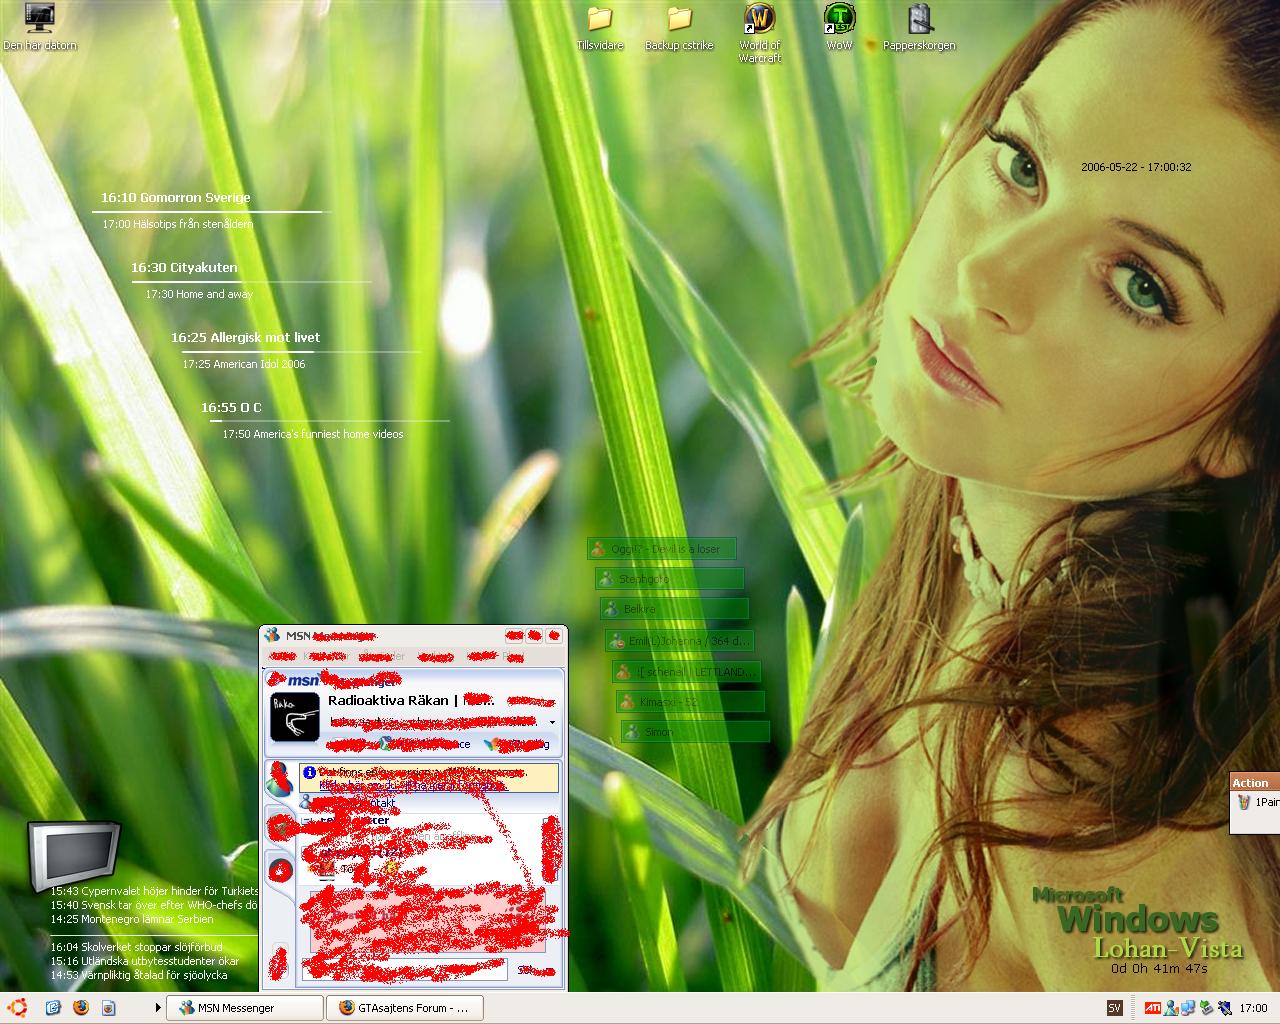Click '17:30 Home and away' listing
The height and width of the screenshot is (1024, 1280).
199,294
